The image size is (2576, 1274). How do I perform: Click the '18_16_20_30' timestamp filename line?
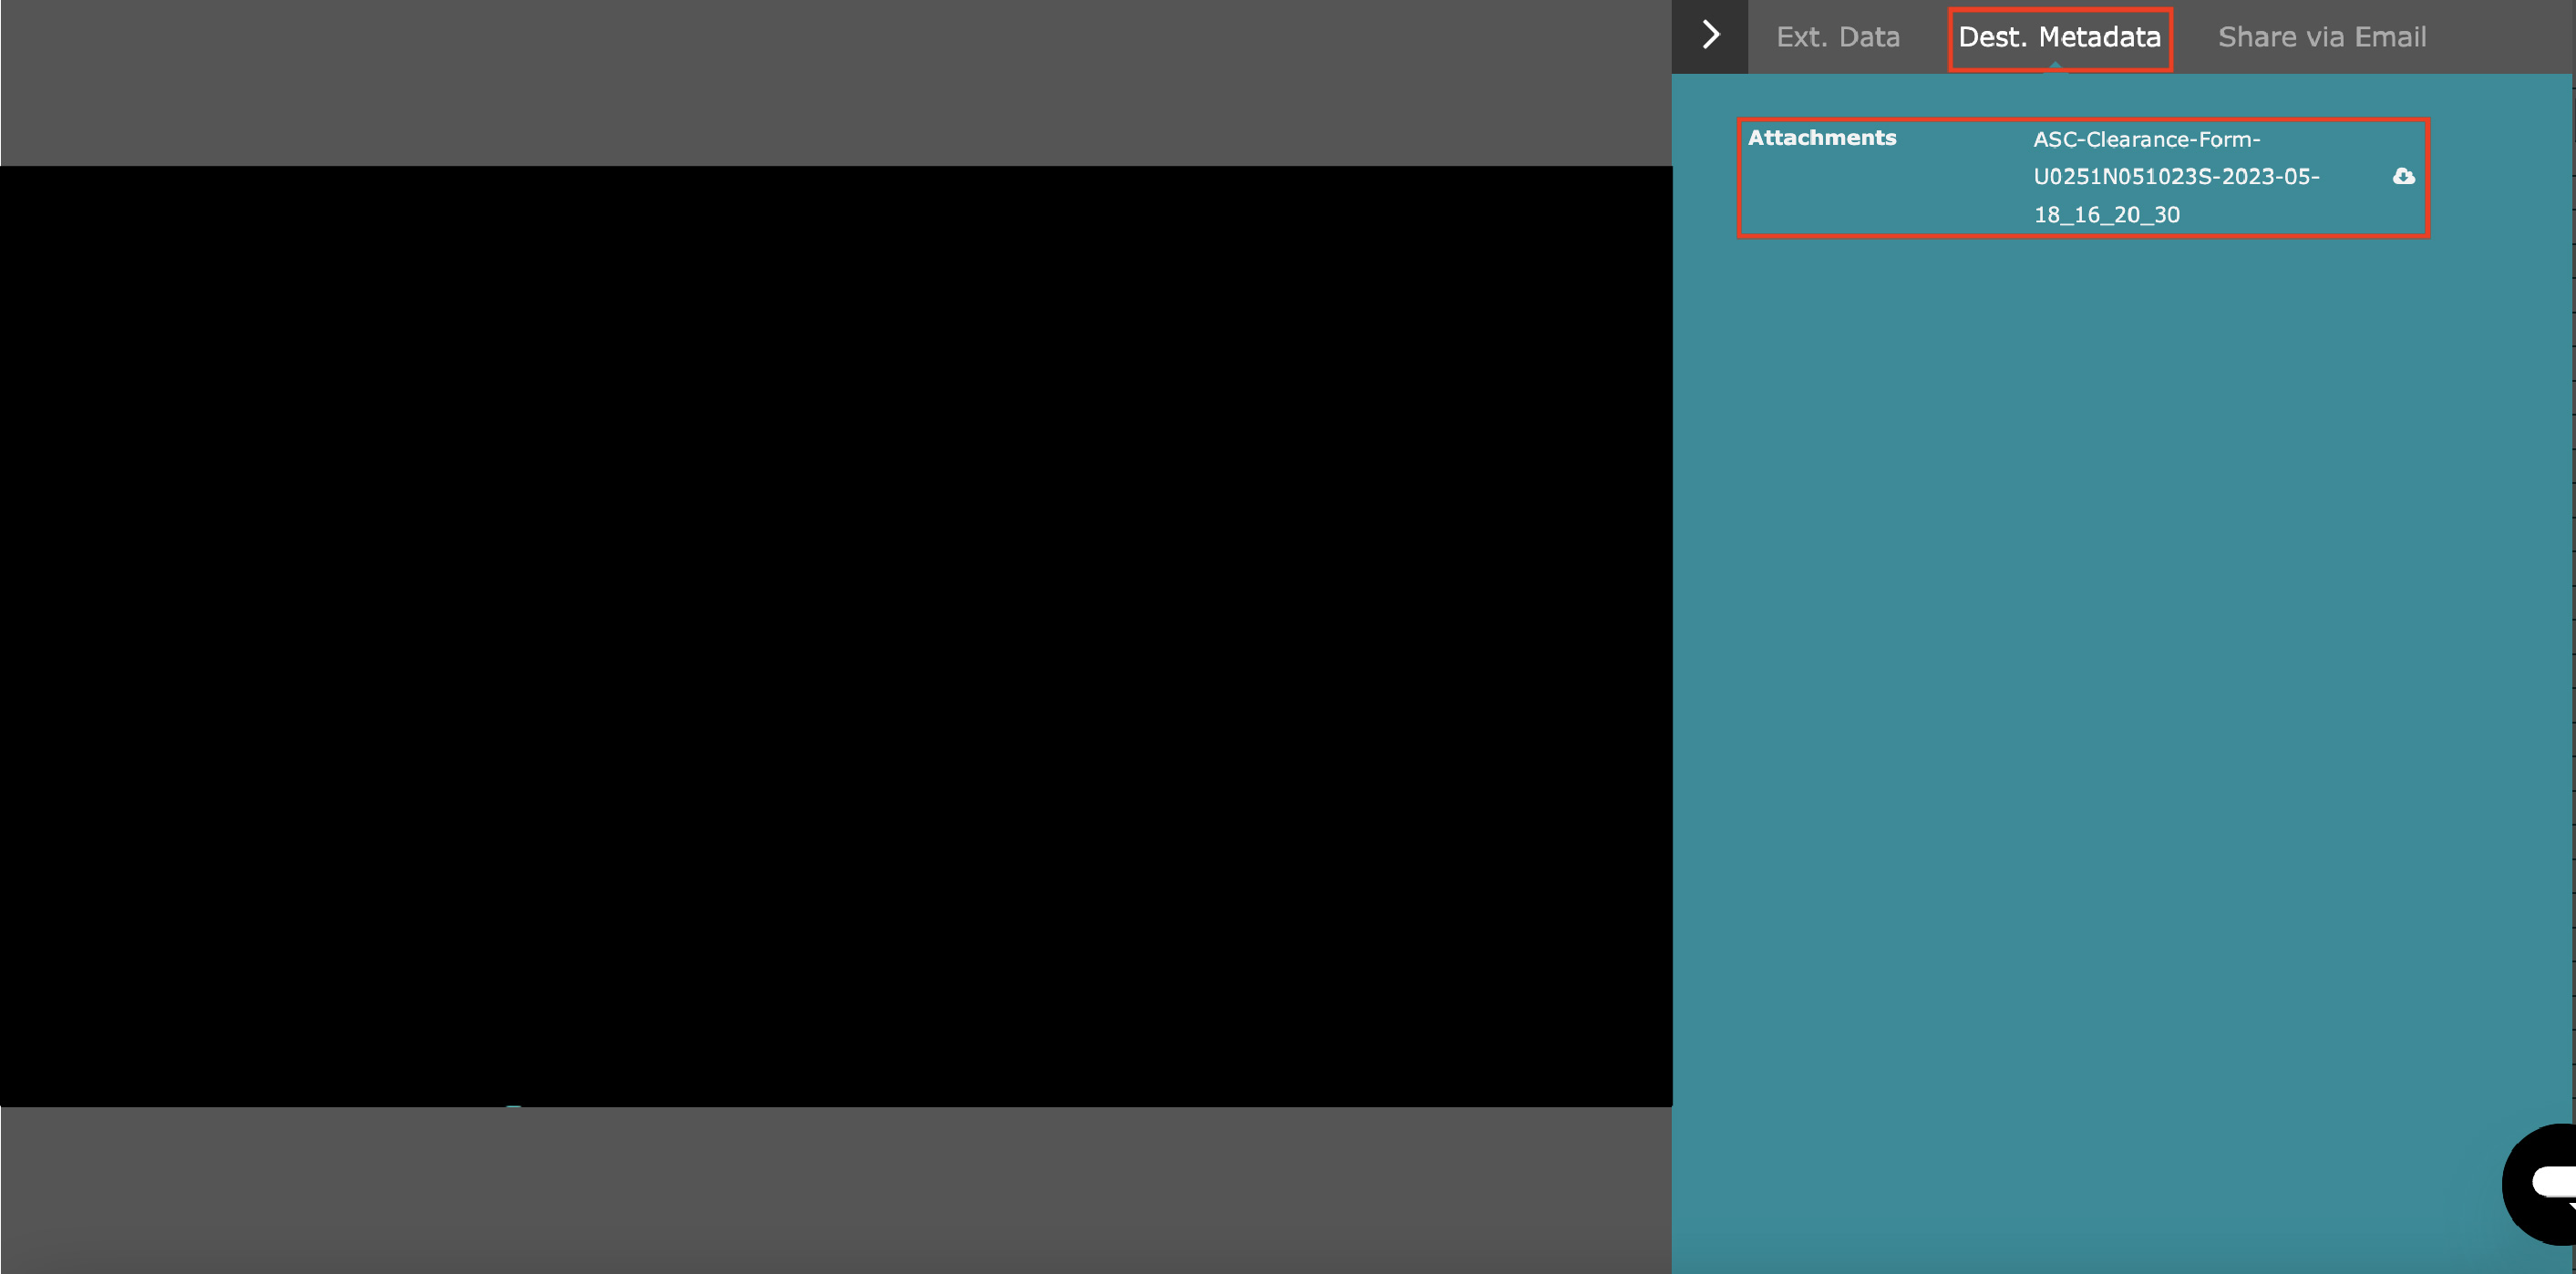click(x=2106, y=215)
